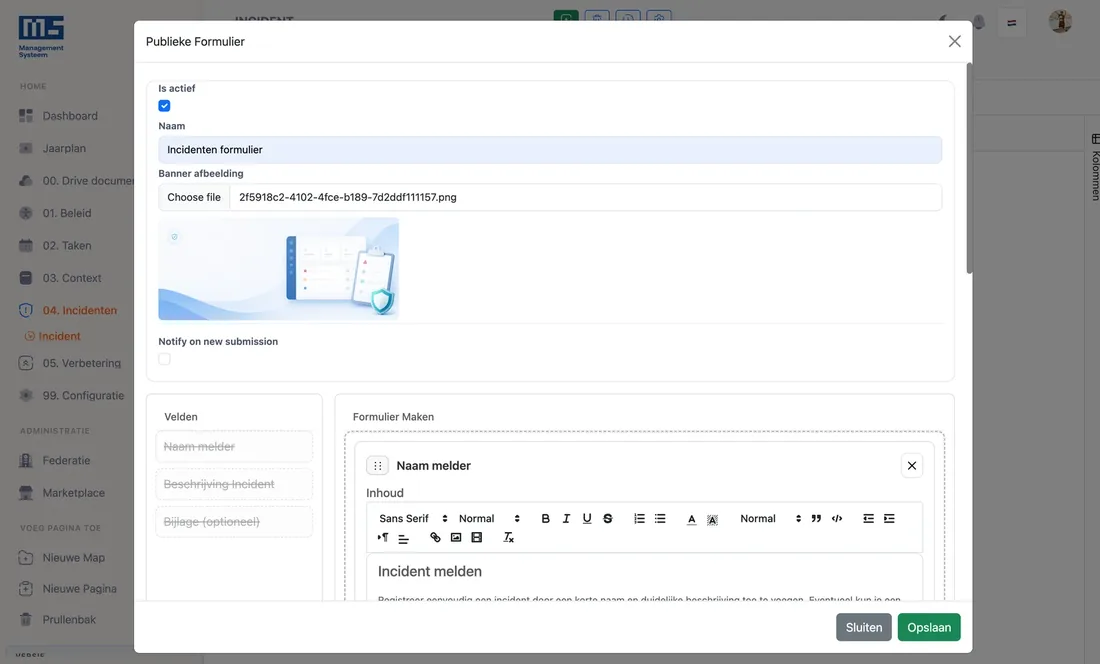The image size is (1100, 664).
Task: Open 00. Drive documenten in sidebar
Action: pyautogui.click(x=88, y=181)
